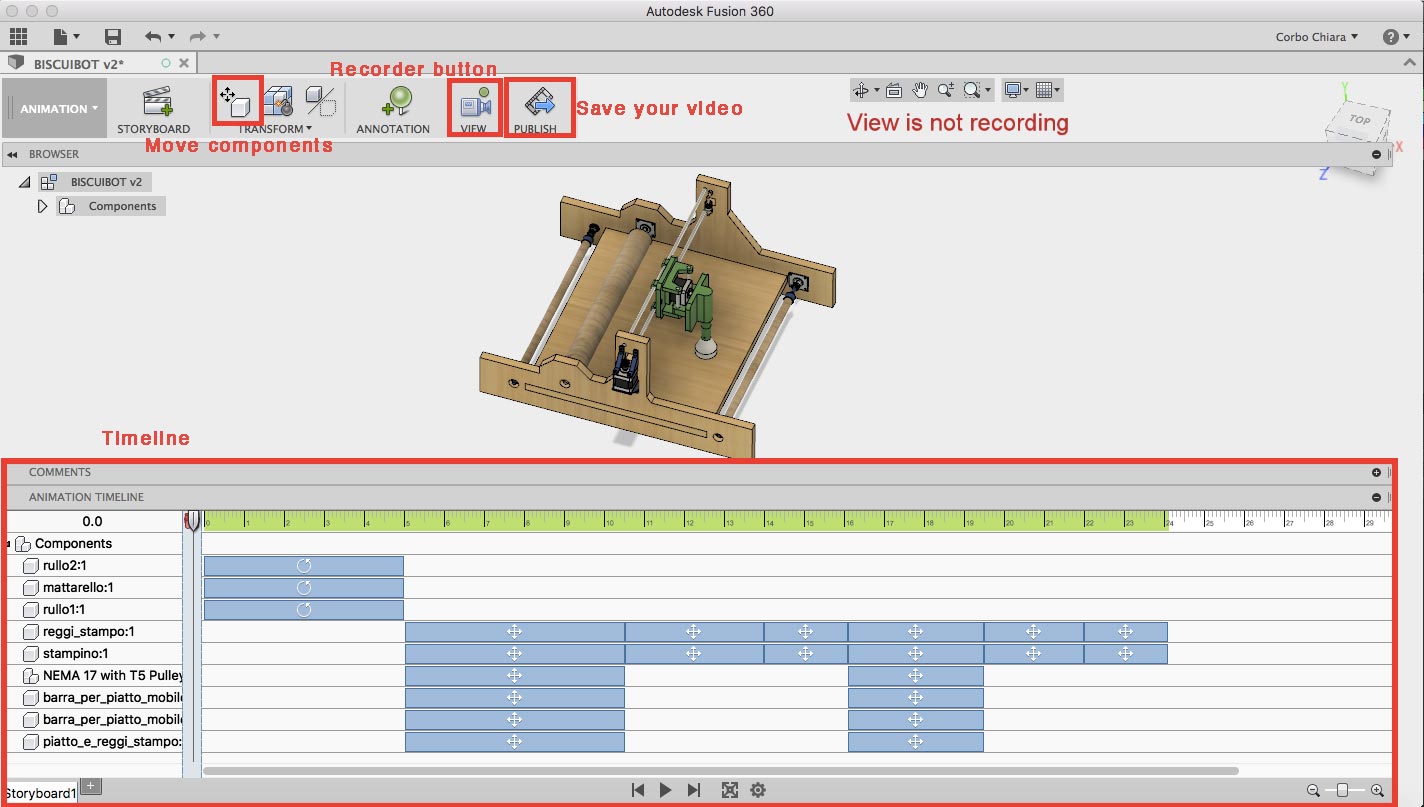Image resolution: width=1424 pixels, height=807 pixels.
Task: Collapse the BISCUIBOT v2 browser node
Action: (24, 182)
